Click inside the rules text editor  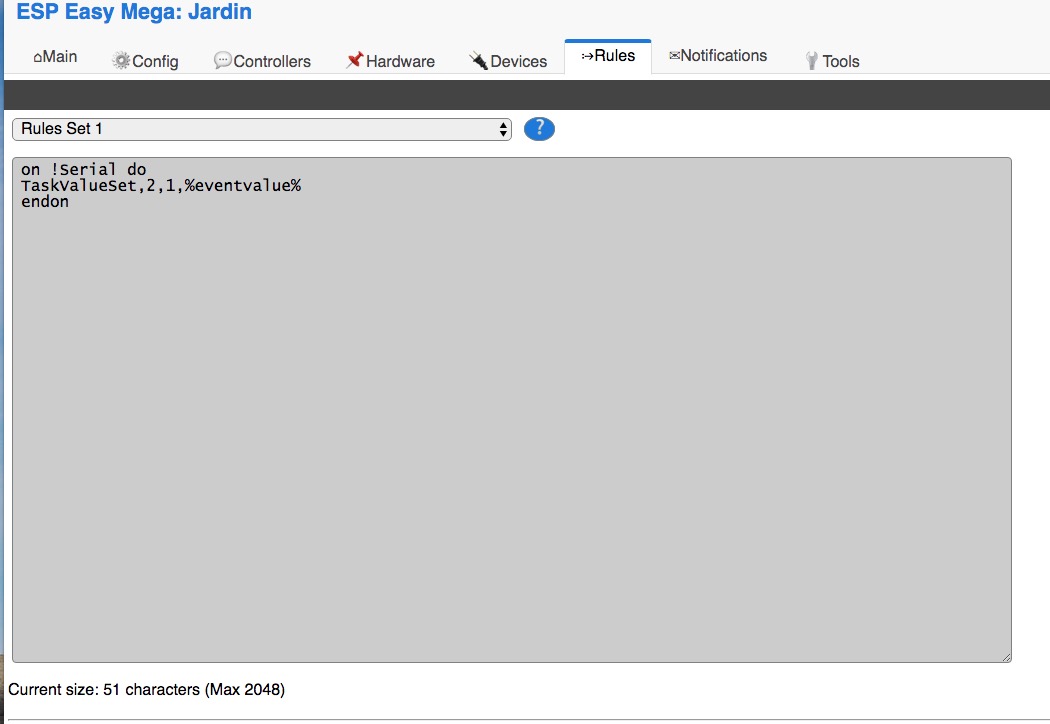512,410
